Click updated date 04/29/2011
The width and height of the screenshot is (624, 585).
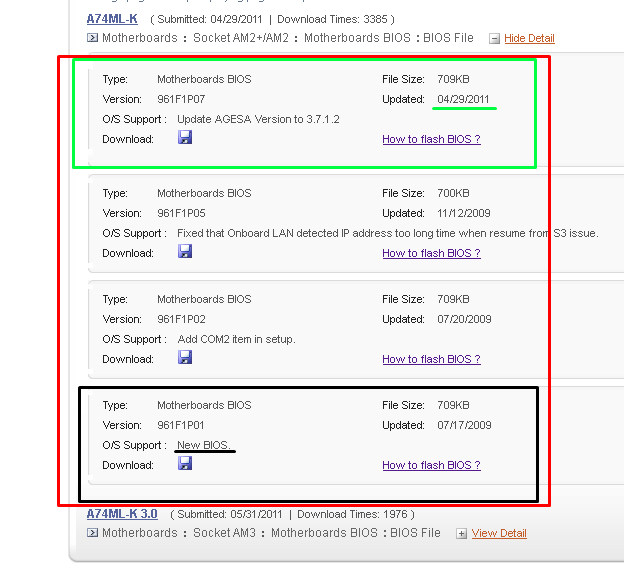(463, 99)
